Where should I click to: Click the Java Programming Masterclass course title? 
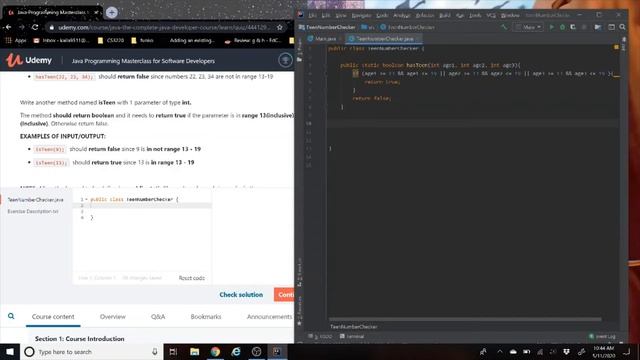pyautogui.click(x=143, y=61)
